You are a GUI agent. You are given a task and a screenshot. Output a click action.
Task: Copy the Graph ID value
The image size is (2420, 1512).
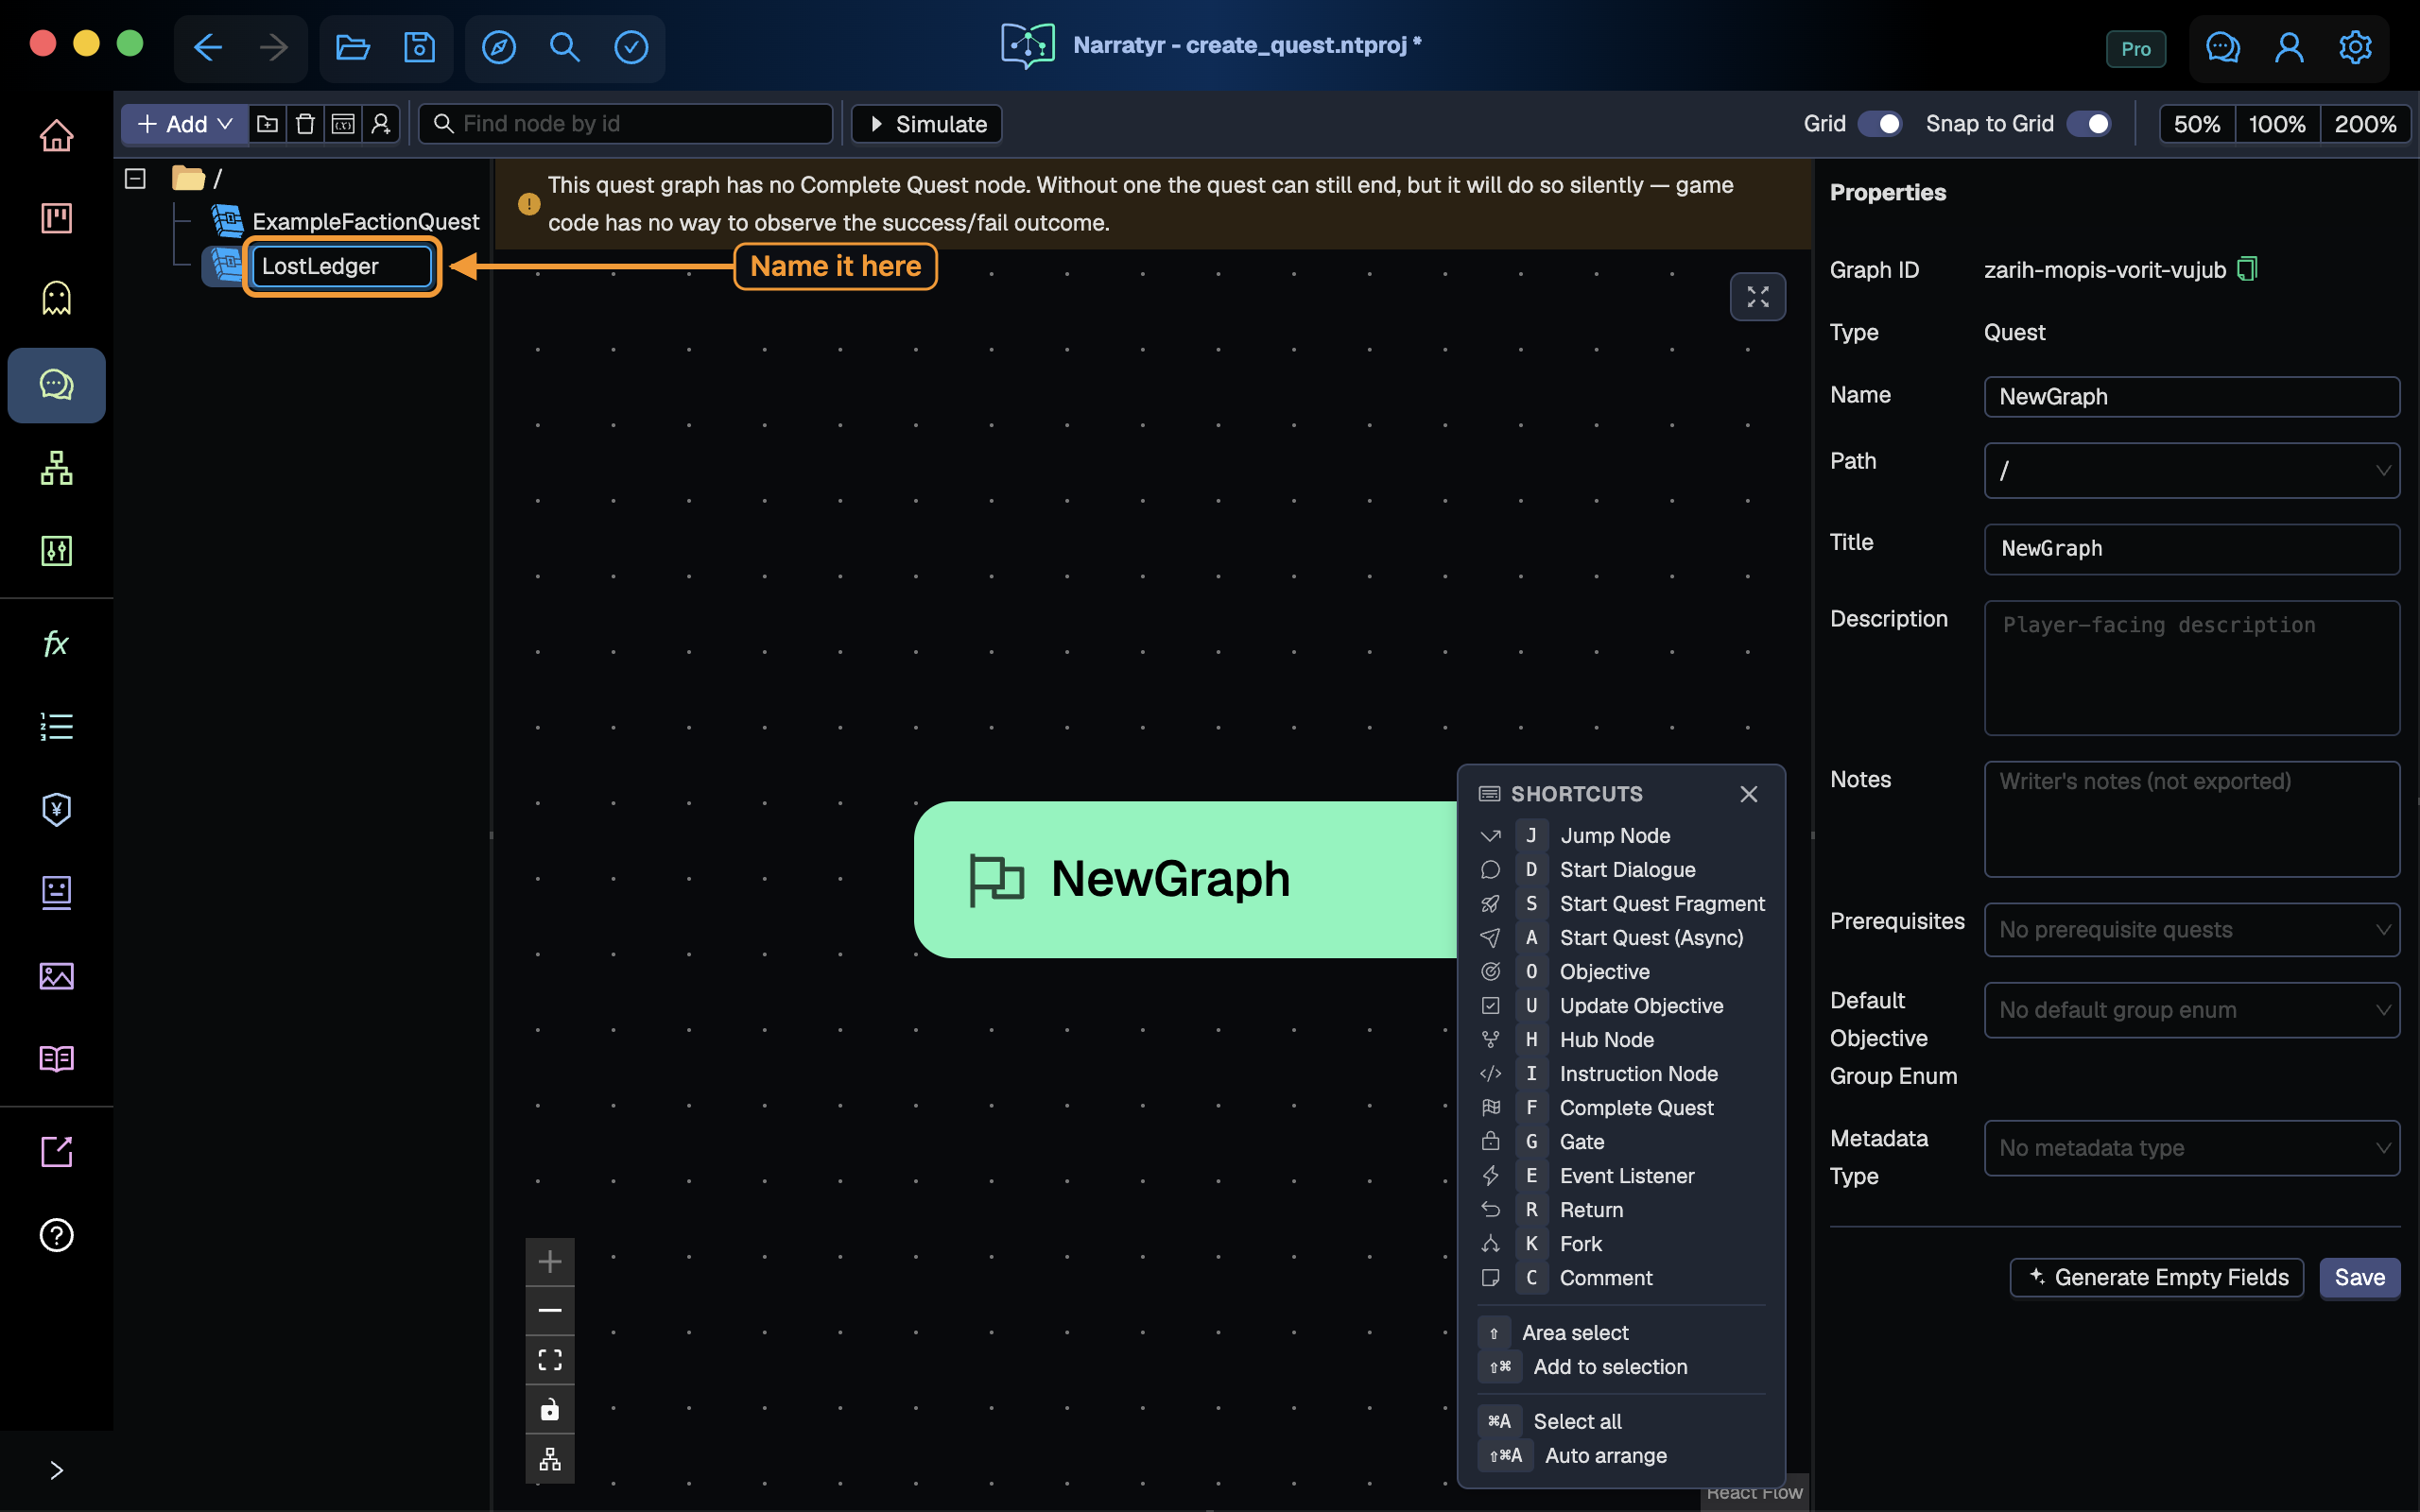click(2246, 269)
